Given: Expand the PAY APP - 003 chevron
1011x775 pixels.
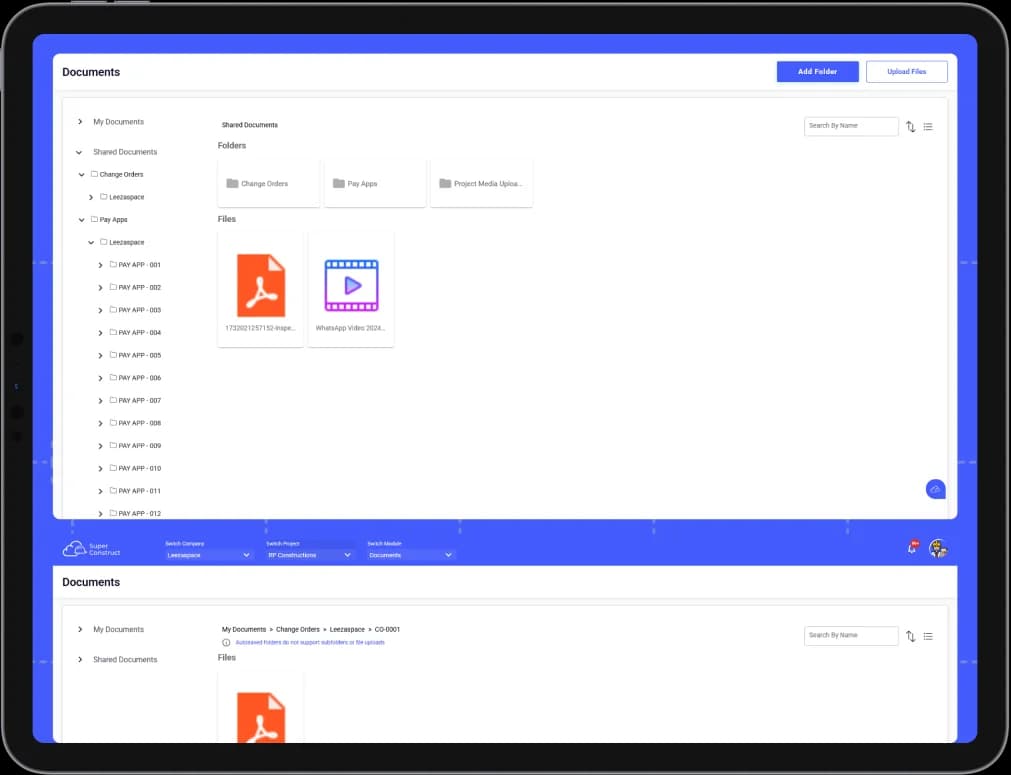Looking at the screenshot, I should (100, 310).
